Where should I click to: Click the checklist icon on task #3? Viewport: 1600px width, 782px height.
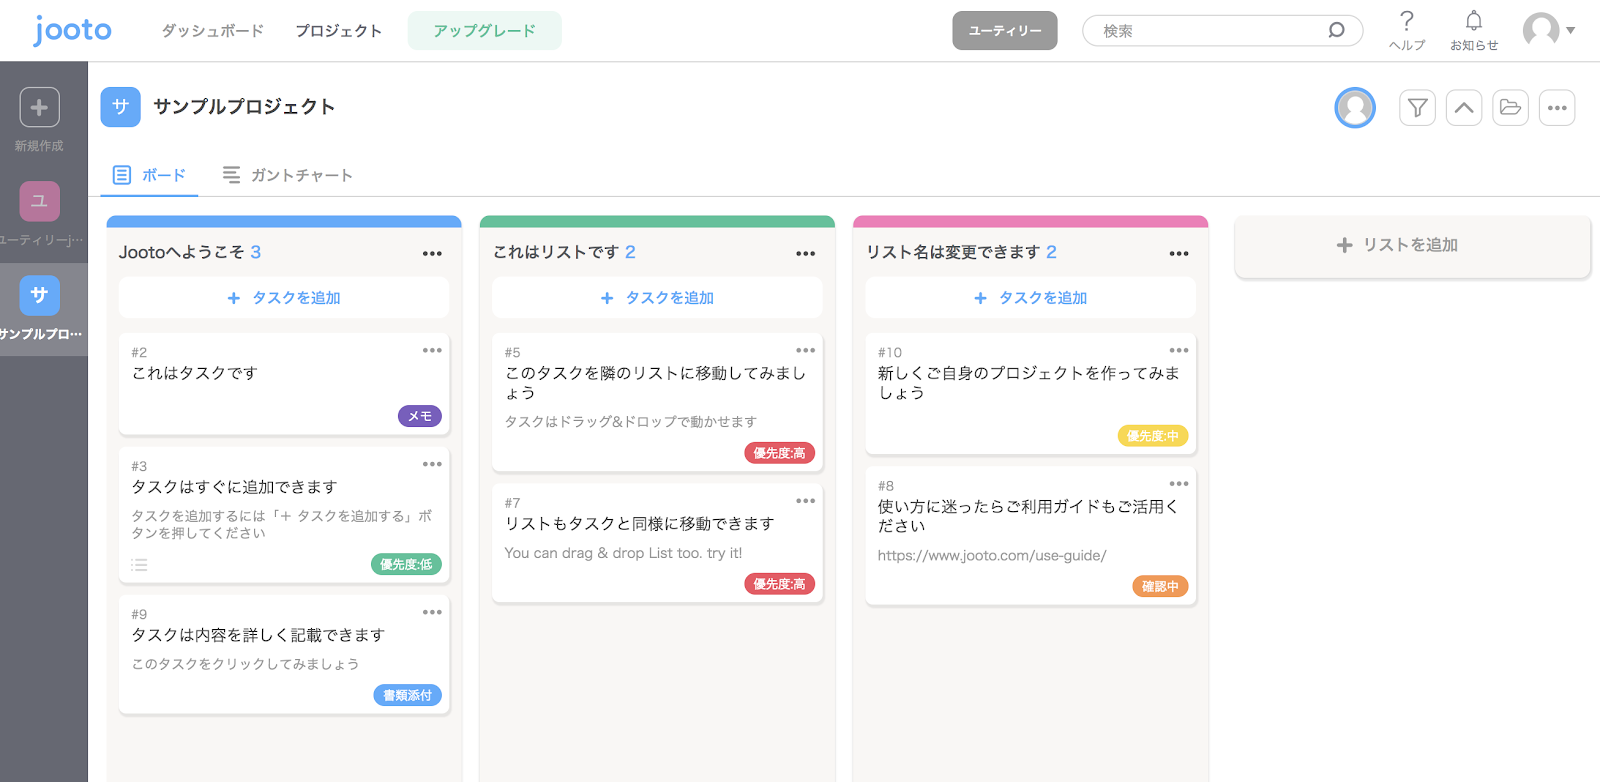point(139,565)
